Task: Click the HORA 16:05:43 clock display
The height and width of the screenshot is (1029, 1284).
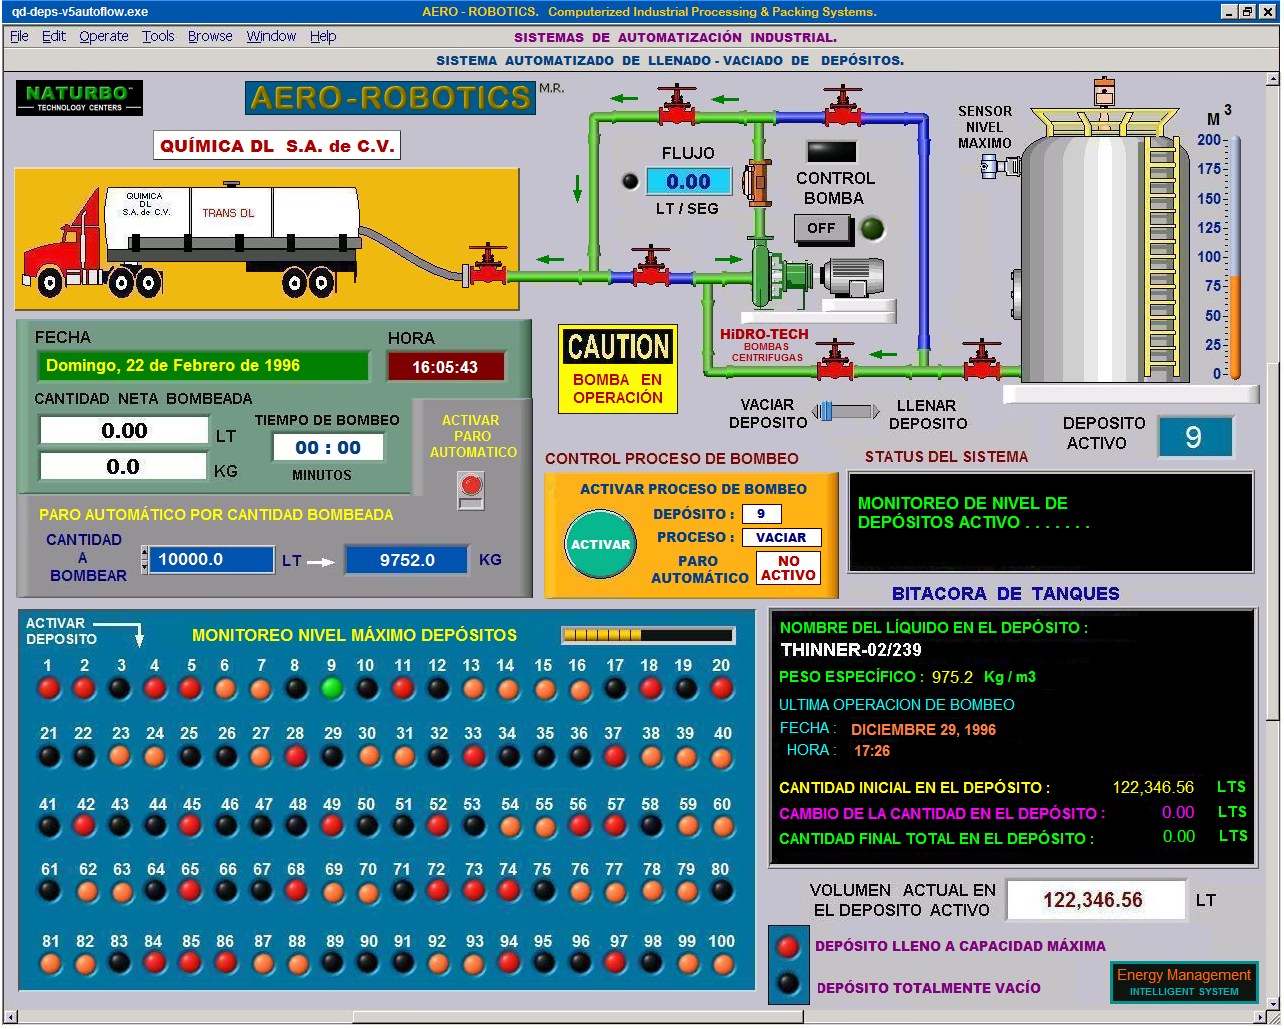Action: (446, 367)
